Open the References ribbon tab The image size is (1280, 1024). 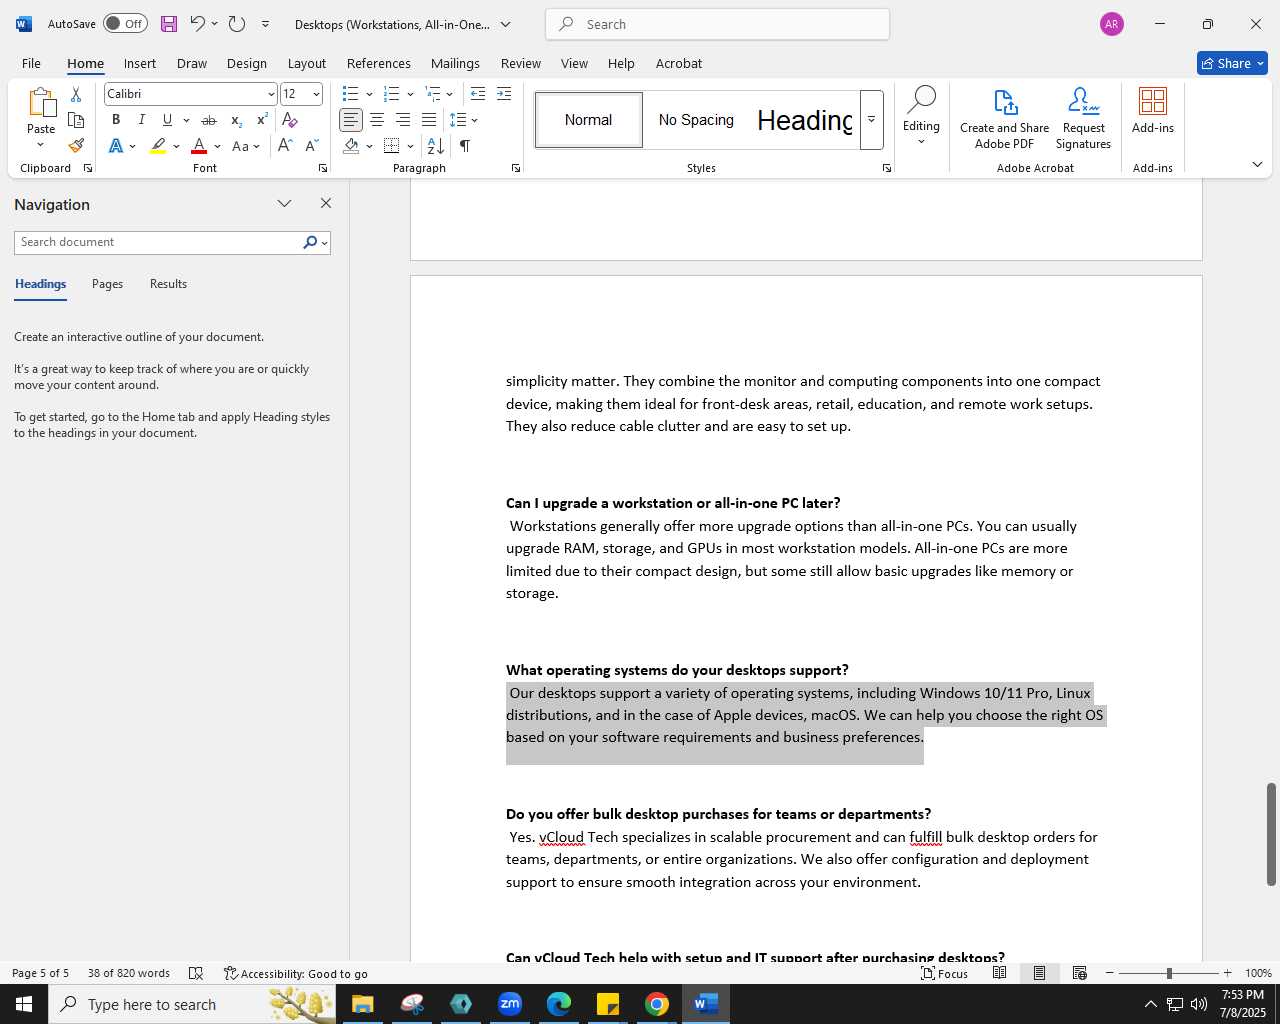coord(378,63)
